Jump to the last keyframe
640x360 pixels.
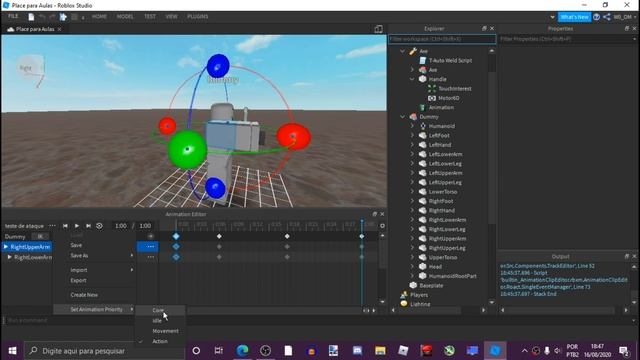tap(88, 226)
